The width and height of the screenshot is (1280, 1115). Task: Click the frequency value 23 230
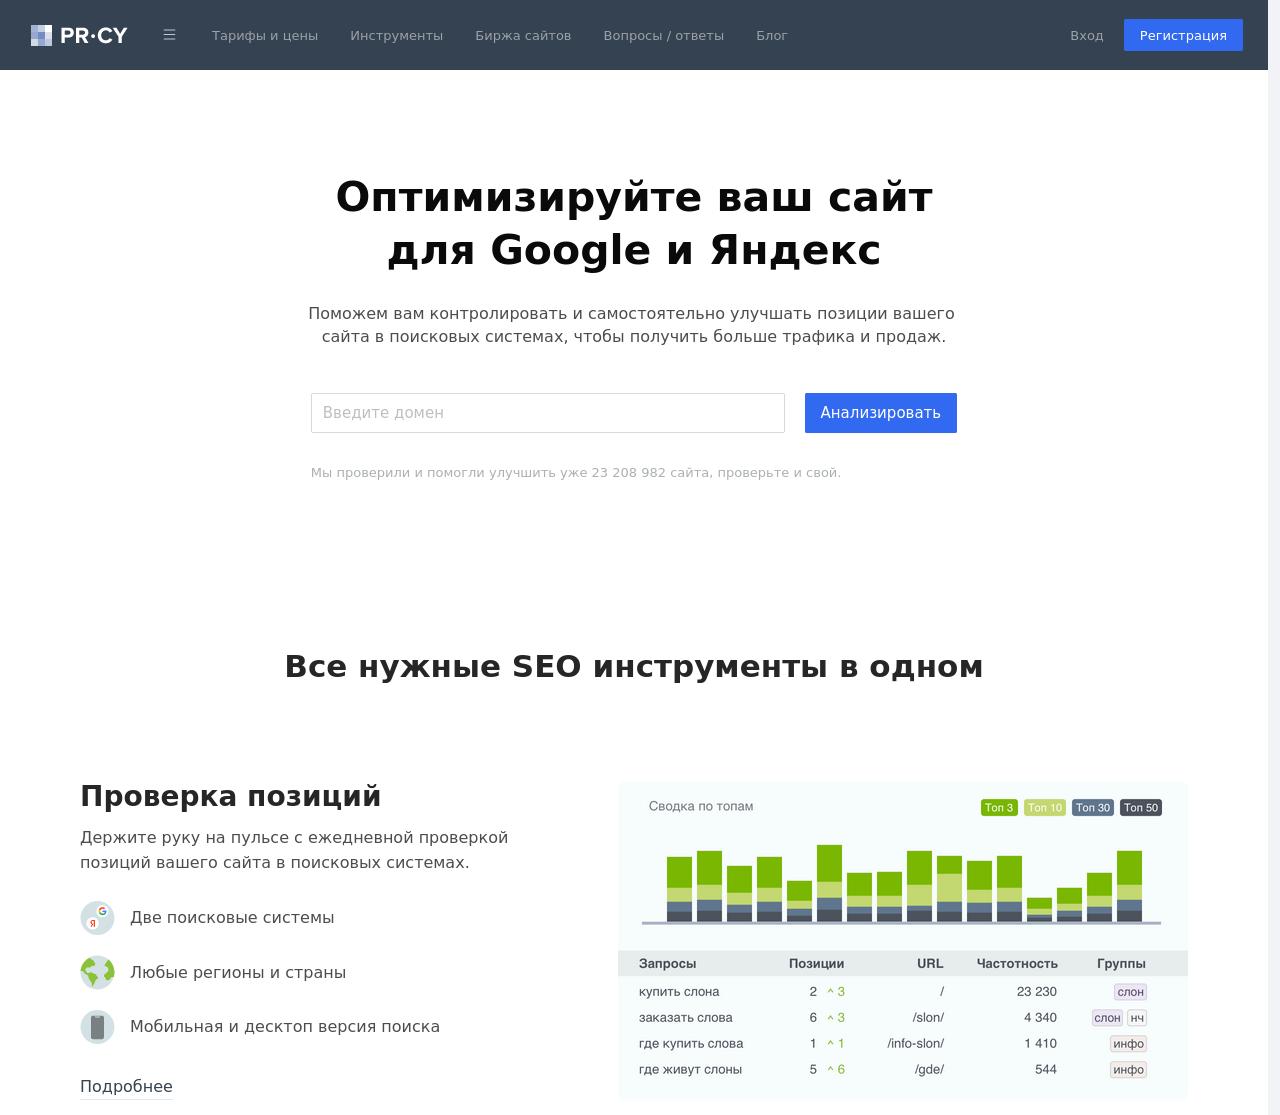pos(1036,992)
